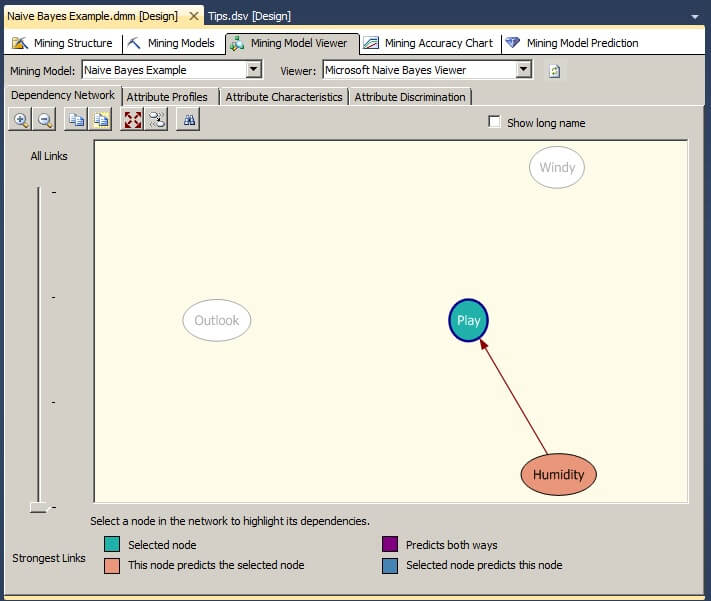Click the refresh viewer content icon
This screenshot has height=601, width=711.
(554, 71)
